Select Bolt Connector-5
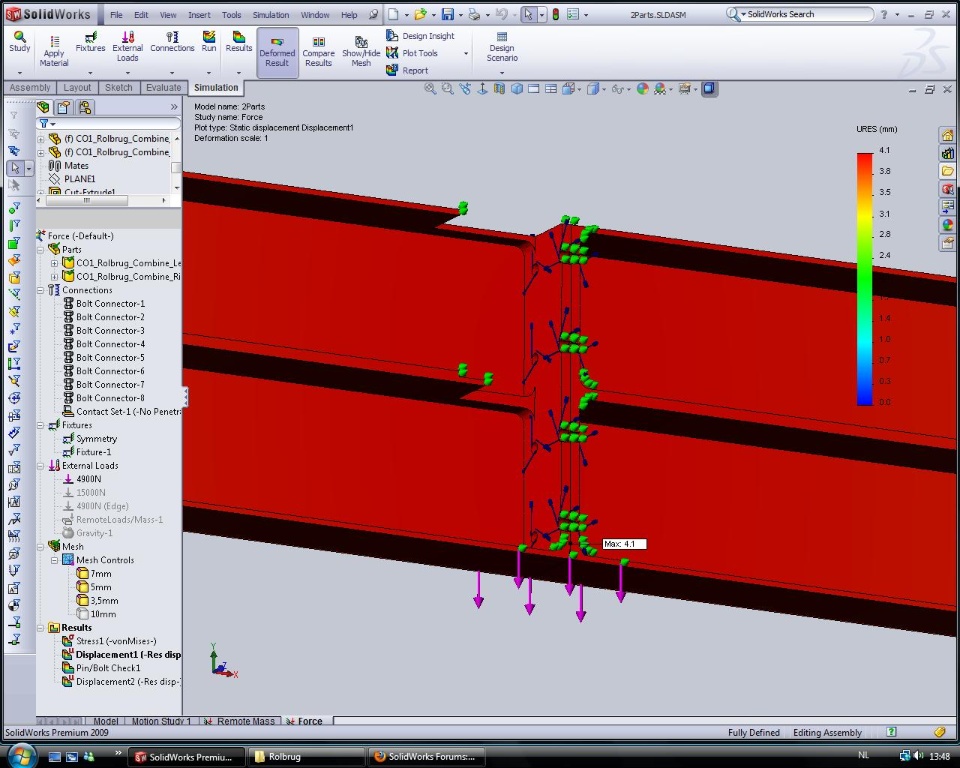The height and width of the screenshot is (768, 960). pos(104,358)
